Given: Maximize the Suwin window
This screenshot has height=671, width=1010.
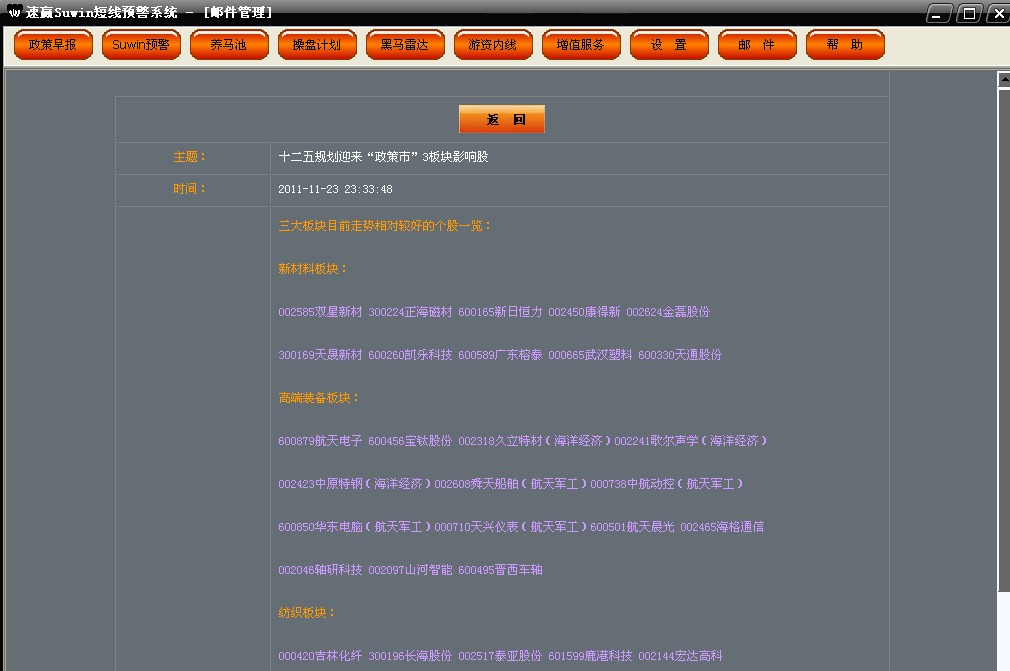Looking at the screenshot, I should coord(968,13).
